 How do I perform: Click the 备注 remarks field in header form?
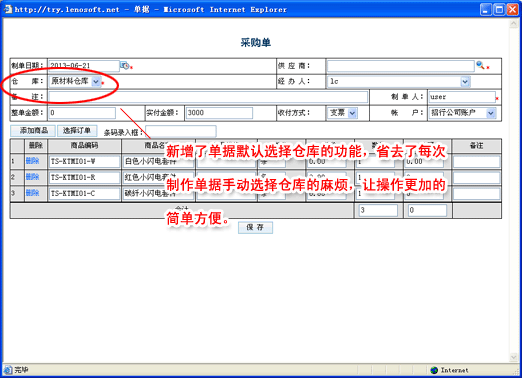tap(208, 97)
